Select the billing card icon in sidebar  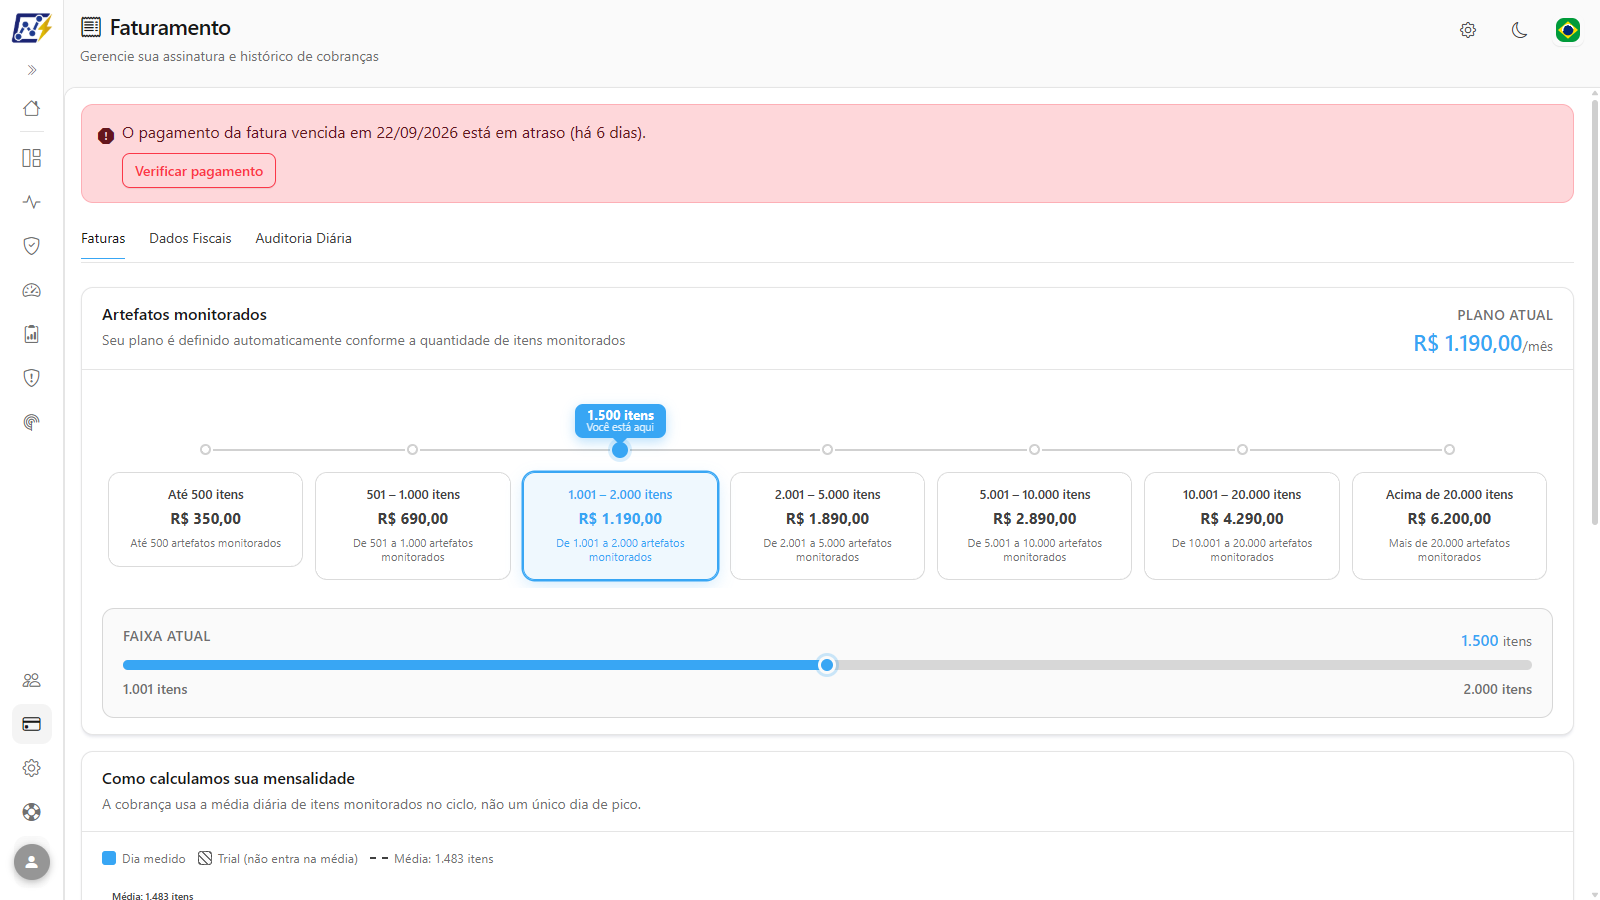point(32,724)
